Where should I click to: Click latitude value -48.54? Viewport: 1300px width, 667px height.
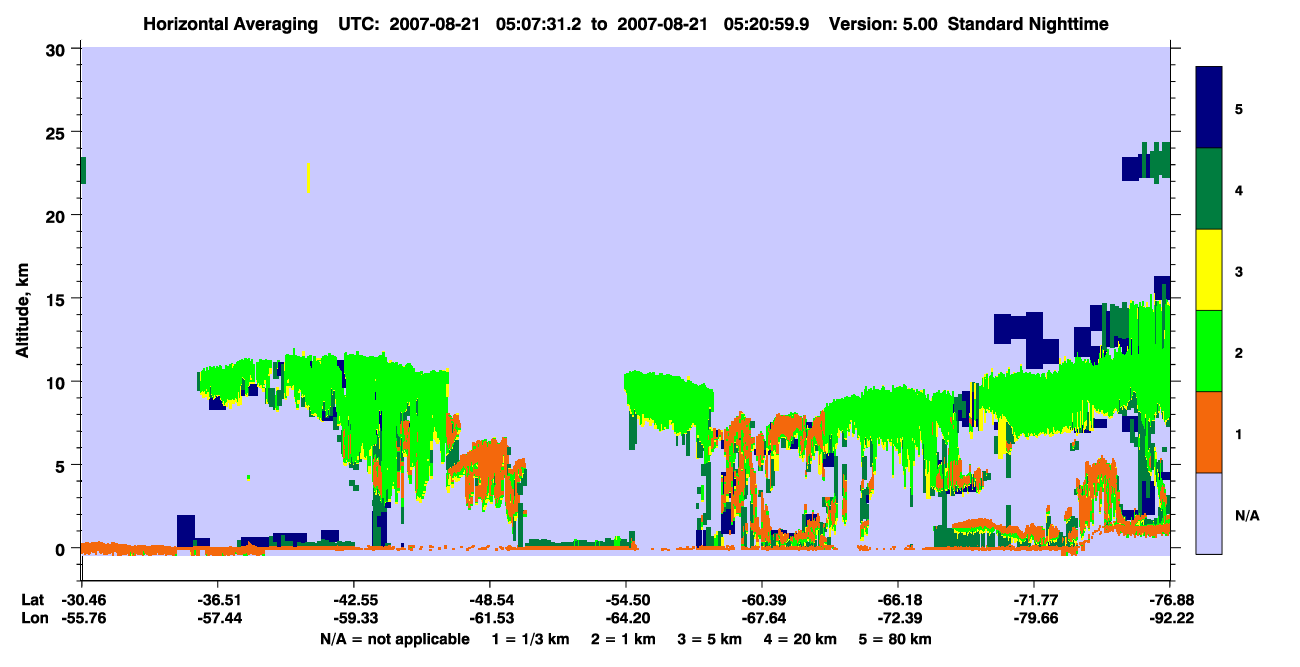click(489, 600)
